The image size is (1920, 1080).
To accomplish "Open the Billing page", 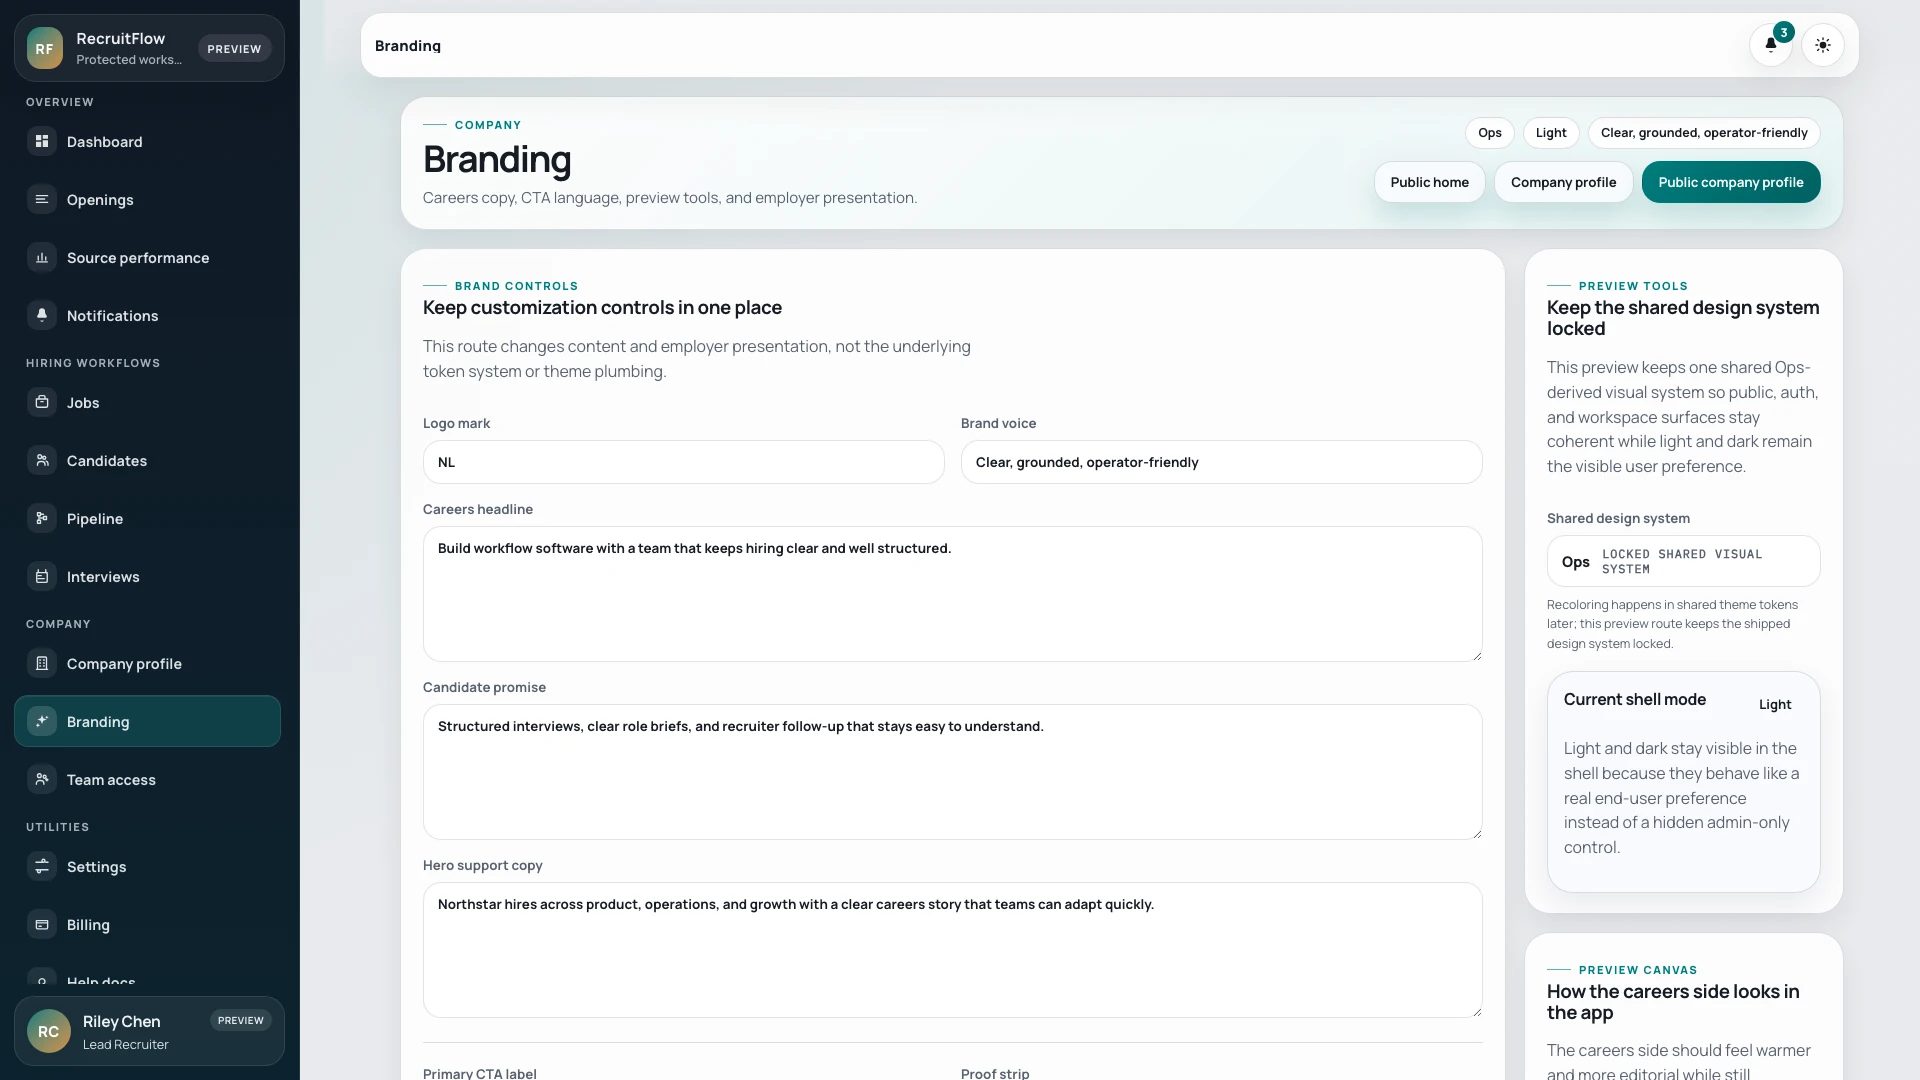I will 147,925.
